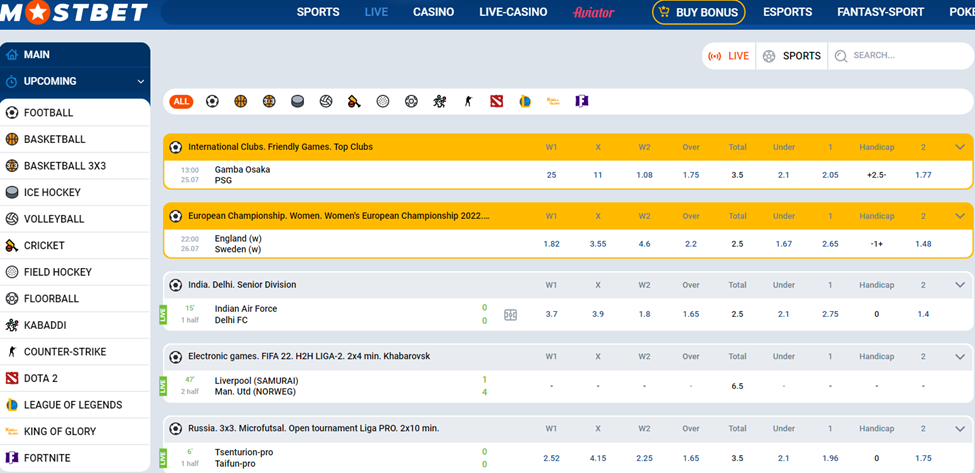Open the Gamba Osaka vs PSG match
This screenshot has height=473, width=975.
[x=242, y=175]
